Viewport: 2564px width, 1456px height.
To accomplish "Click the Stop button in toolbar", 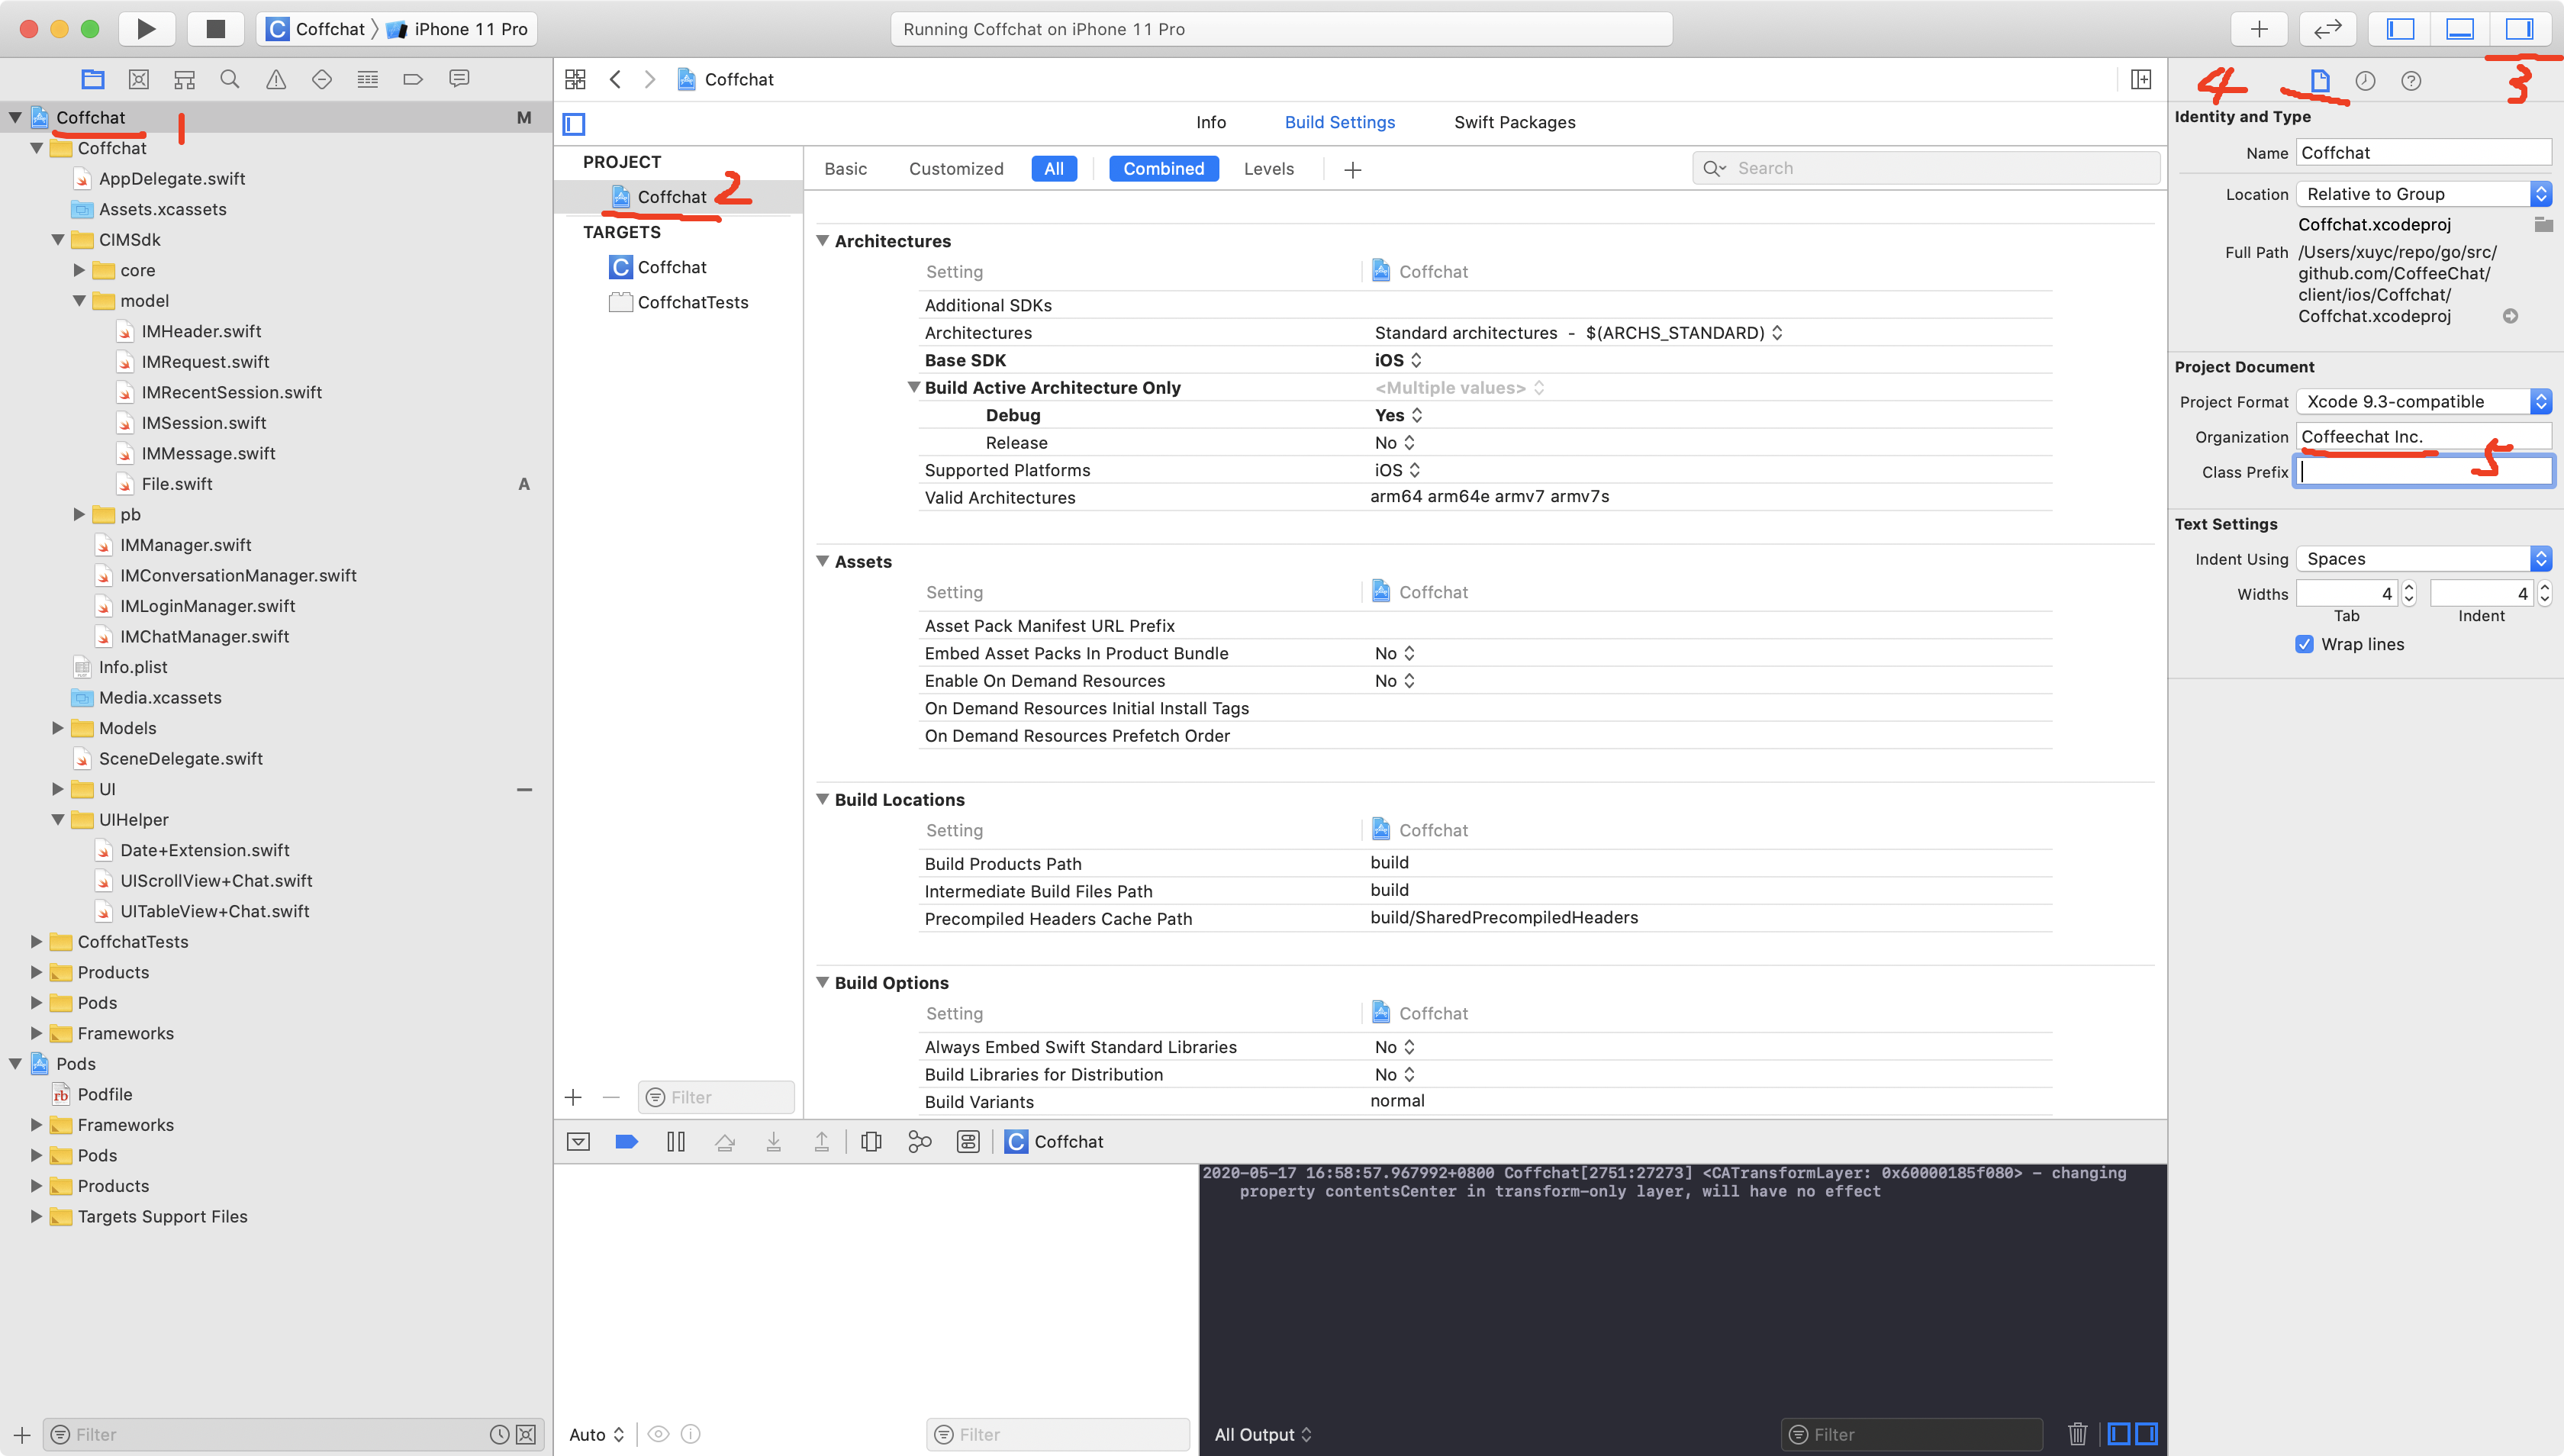I will pyautogui.click(x=215, y=29).
